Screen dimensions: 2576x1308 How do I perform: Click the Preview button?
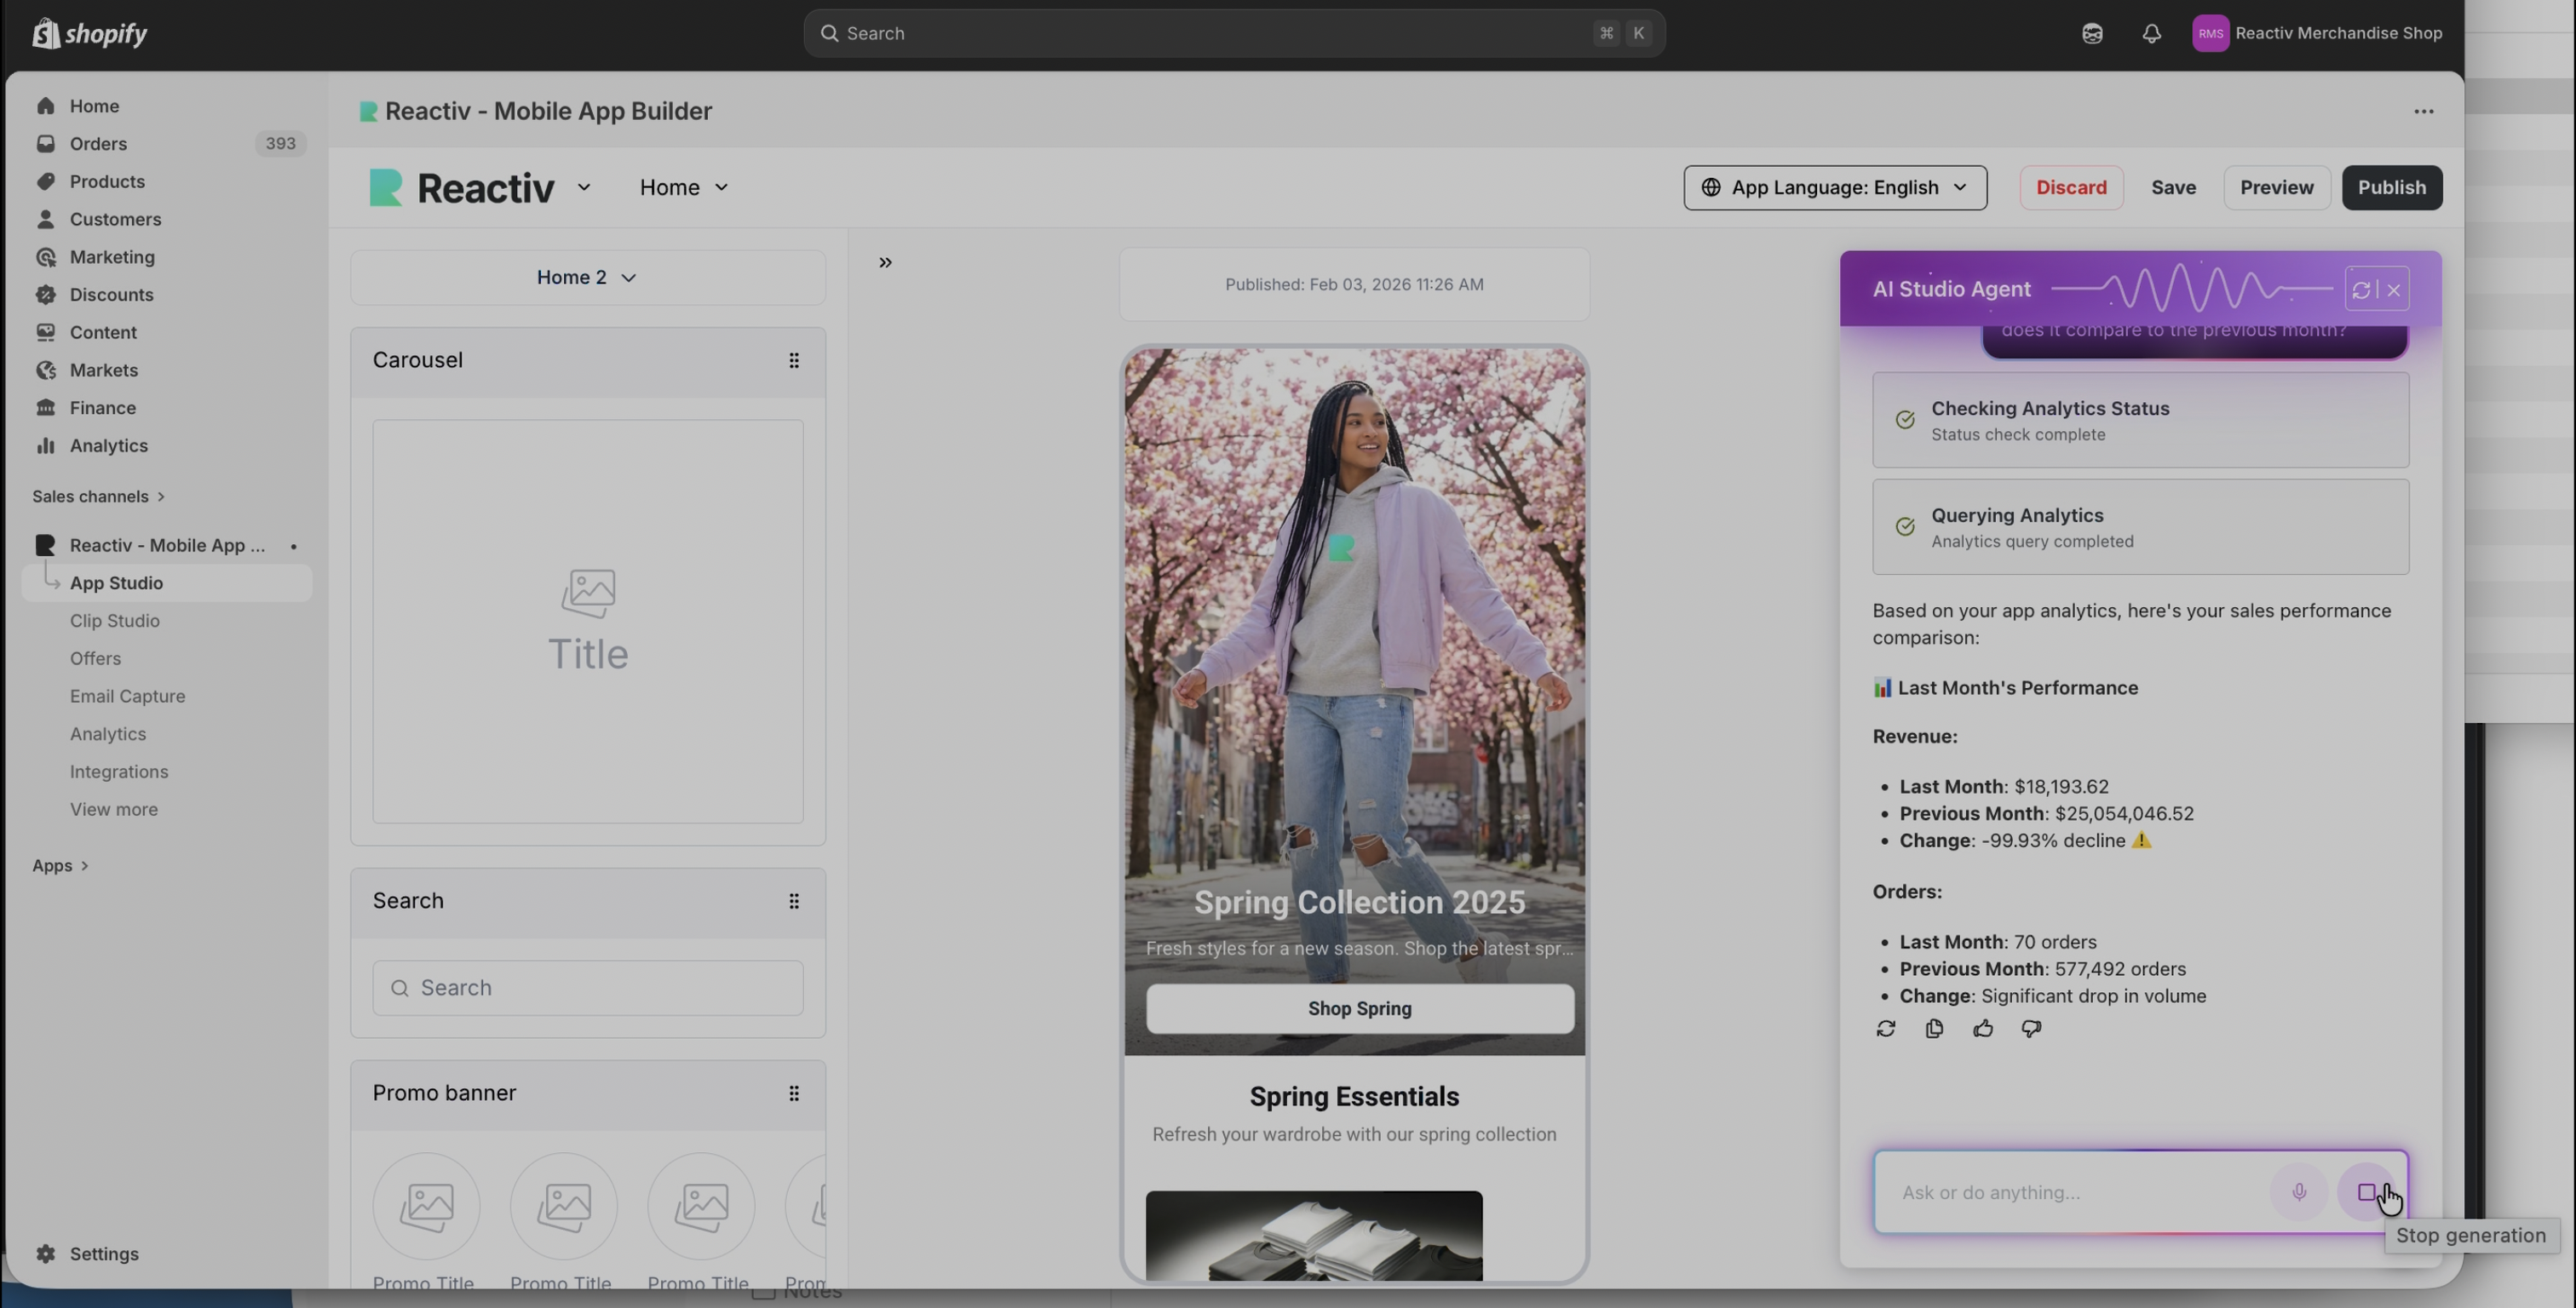click(x=2277, y=188)
